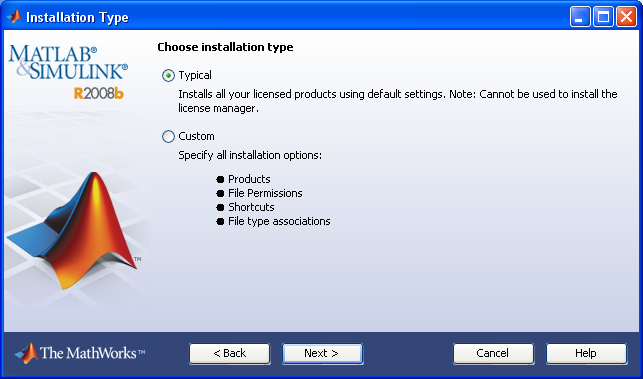Image resolution: width=643 pixels, height=379 pixels.
Task: Click the Typical option description text
Action: pyautogui.click(x=397, y=101)
